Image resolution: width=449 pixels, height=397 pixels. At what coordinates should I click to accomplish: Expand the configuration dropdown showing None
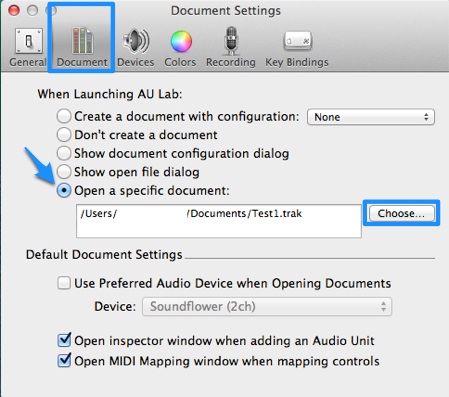pos(371,117)
